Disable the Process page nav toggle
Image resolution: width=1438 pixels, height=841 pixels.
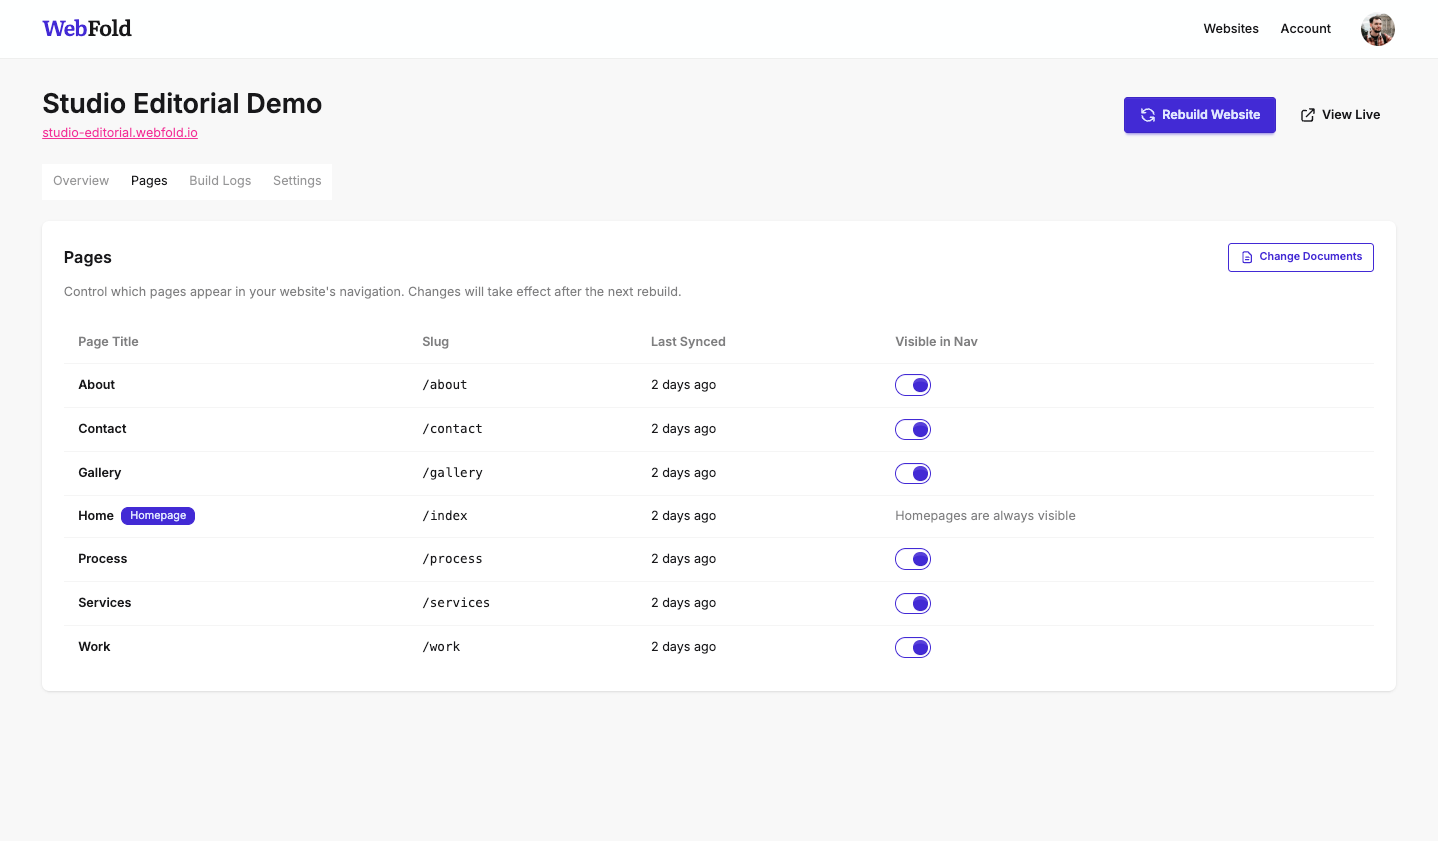tap(912, 558)
